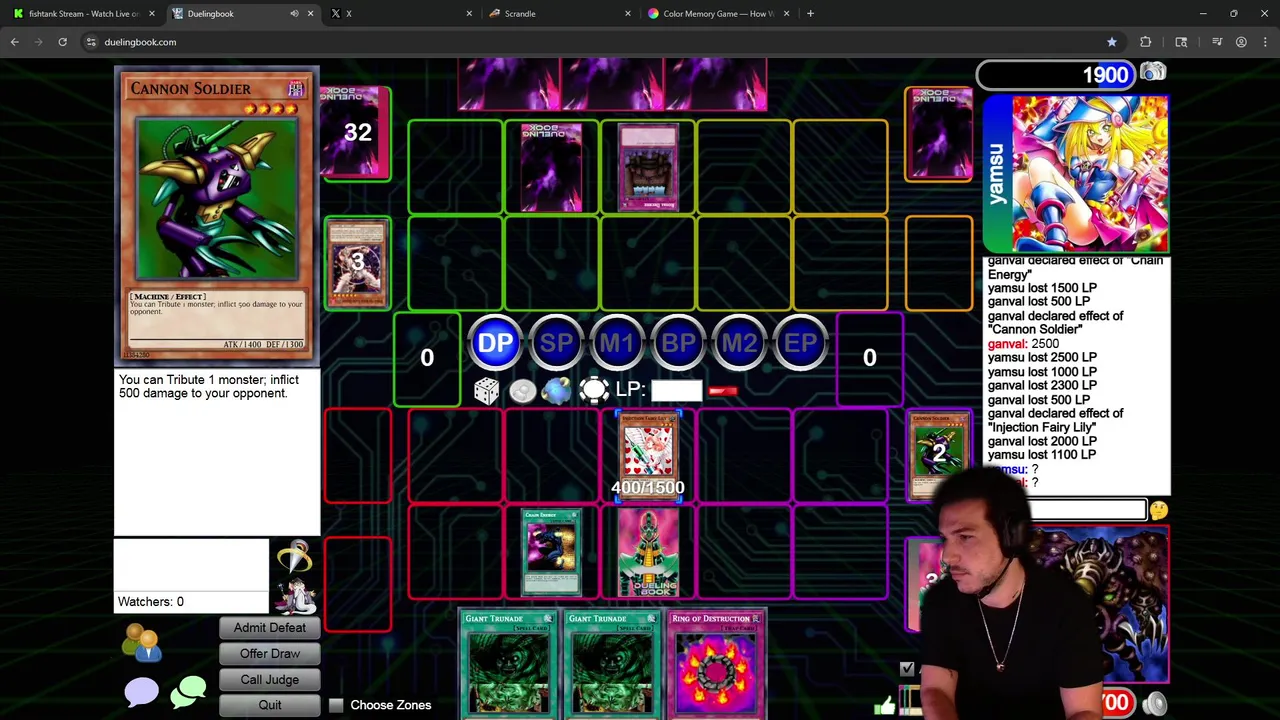This screenshot has width=1280, height=720.
Task: Click the LP input field
Action: [677, 391]
